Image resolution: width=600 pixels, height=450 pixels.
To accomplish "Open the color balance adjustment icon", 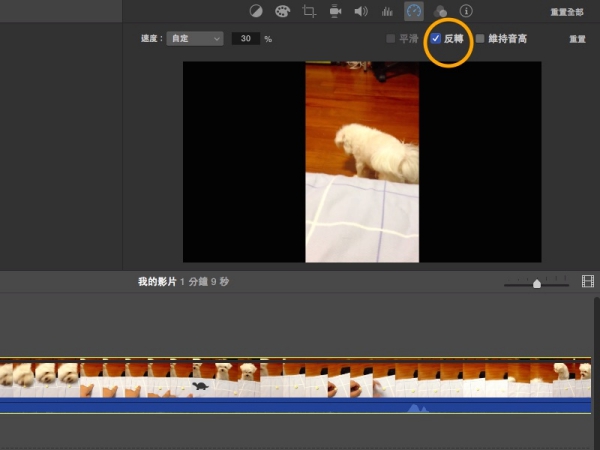I will tap(256, 11).
